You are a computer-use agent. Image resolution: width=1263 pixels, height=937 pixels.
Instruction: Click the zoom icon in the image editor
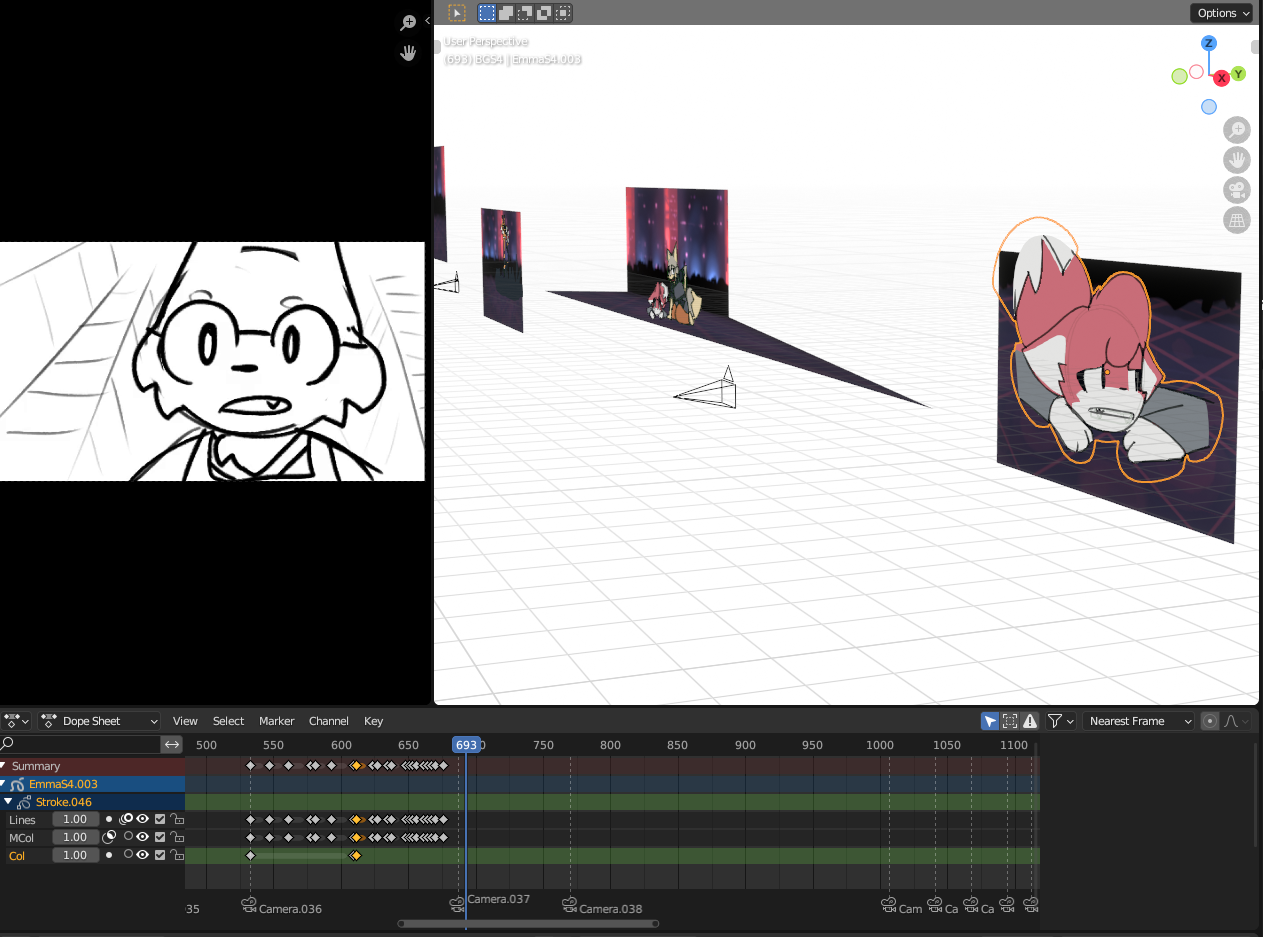coord(408,23)
